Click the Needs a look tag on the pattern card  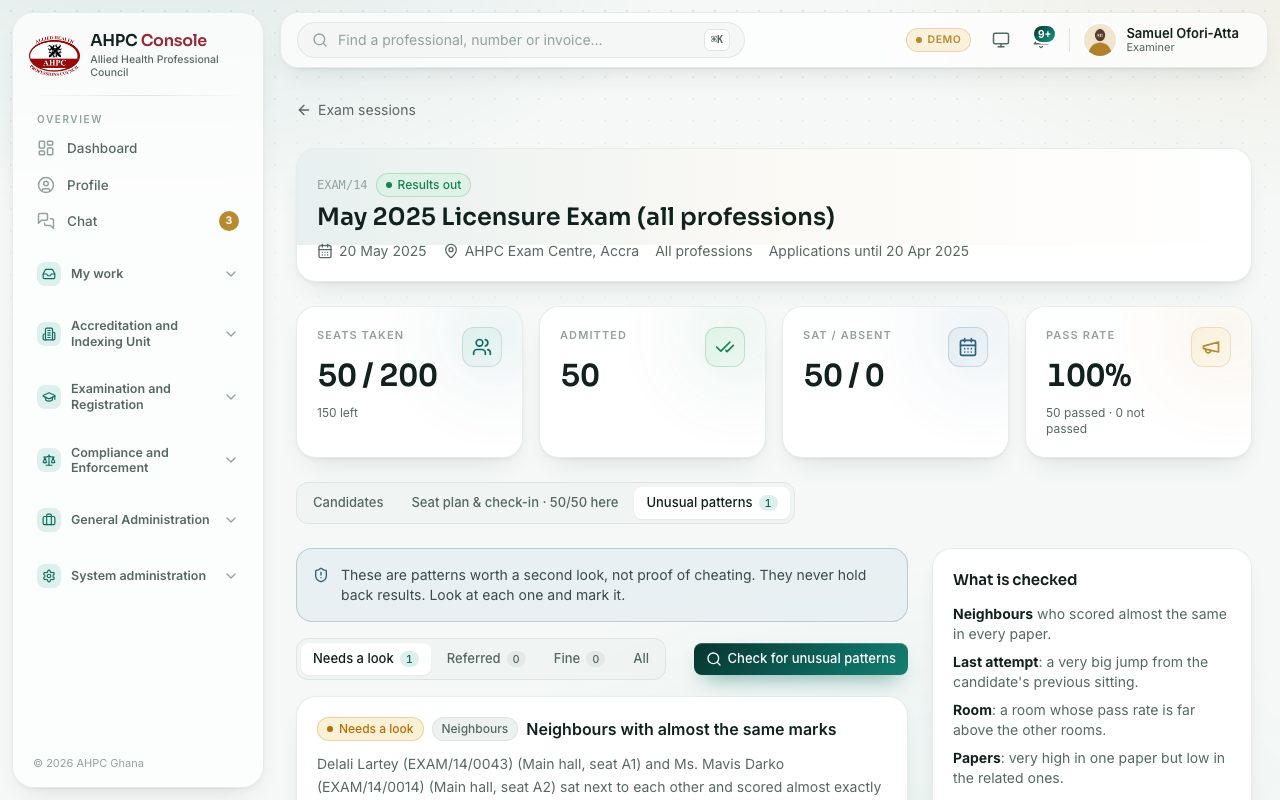click(x=370, y=729)
